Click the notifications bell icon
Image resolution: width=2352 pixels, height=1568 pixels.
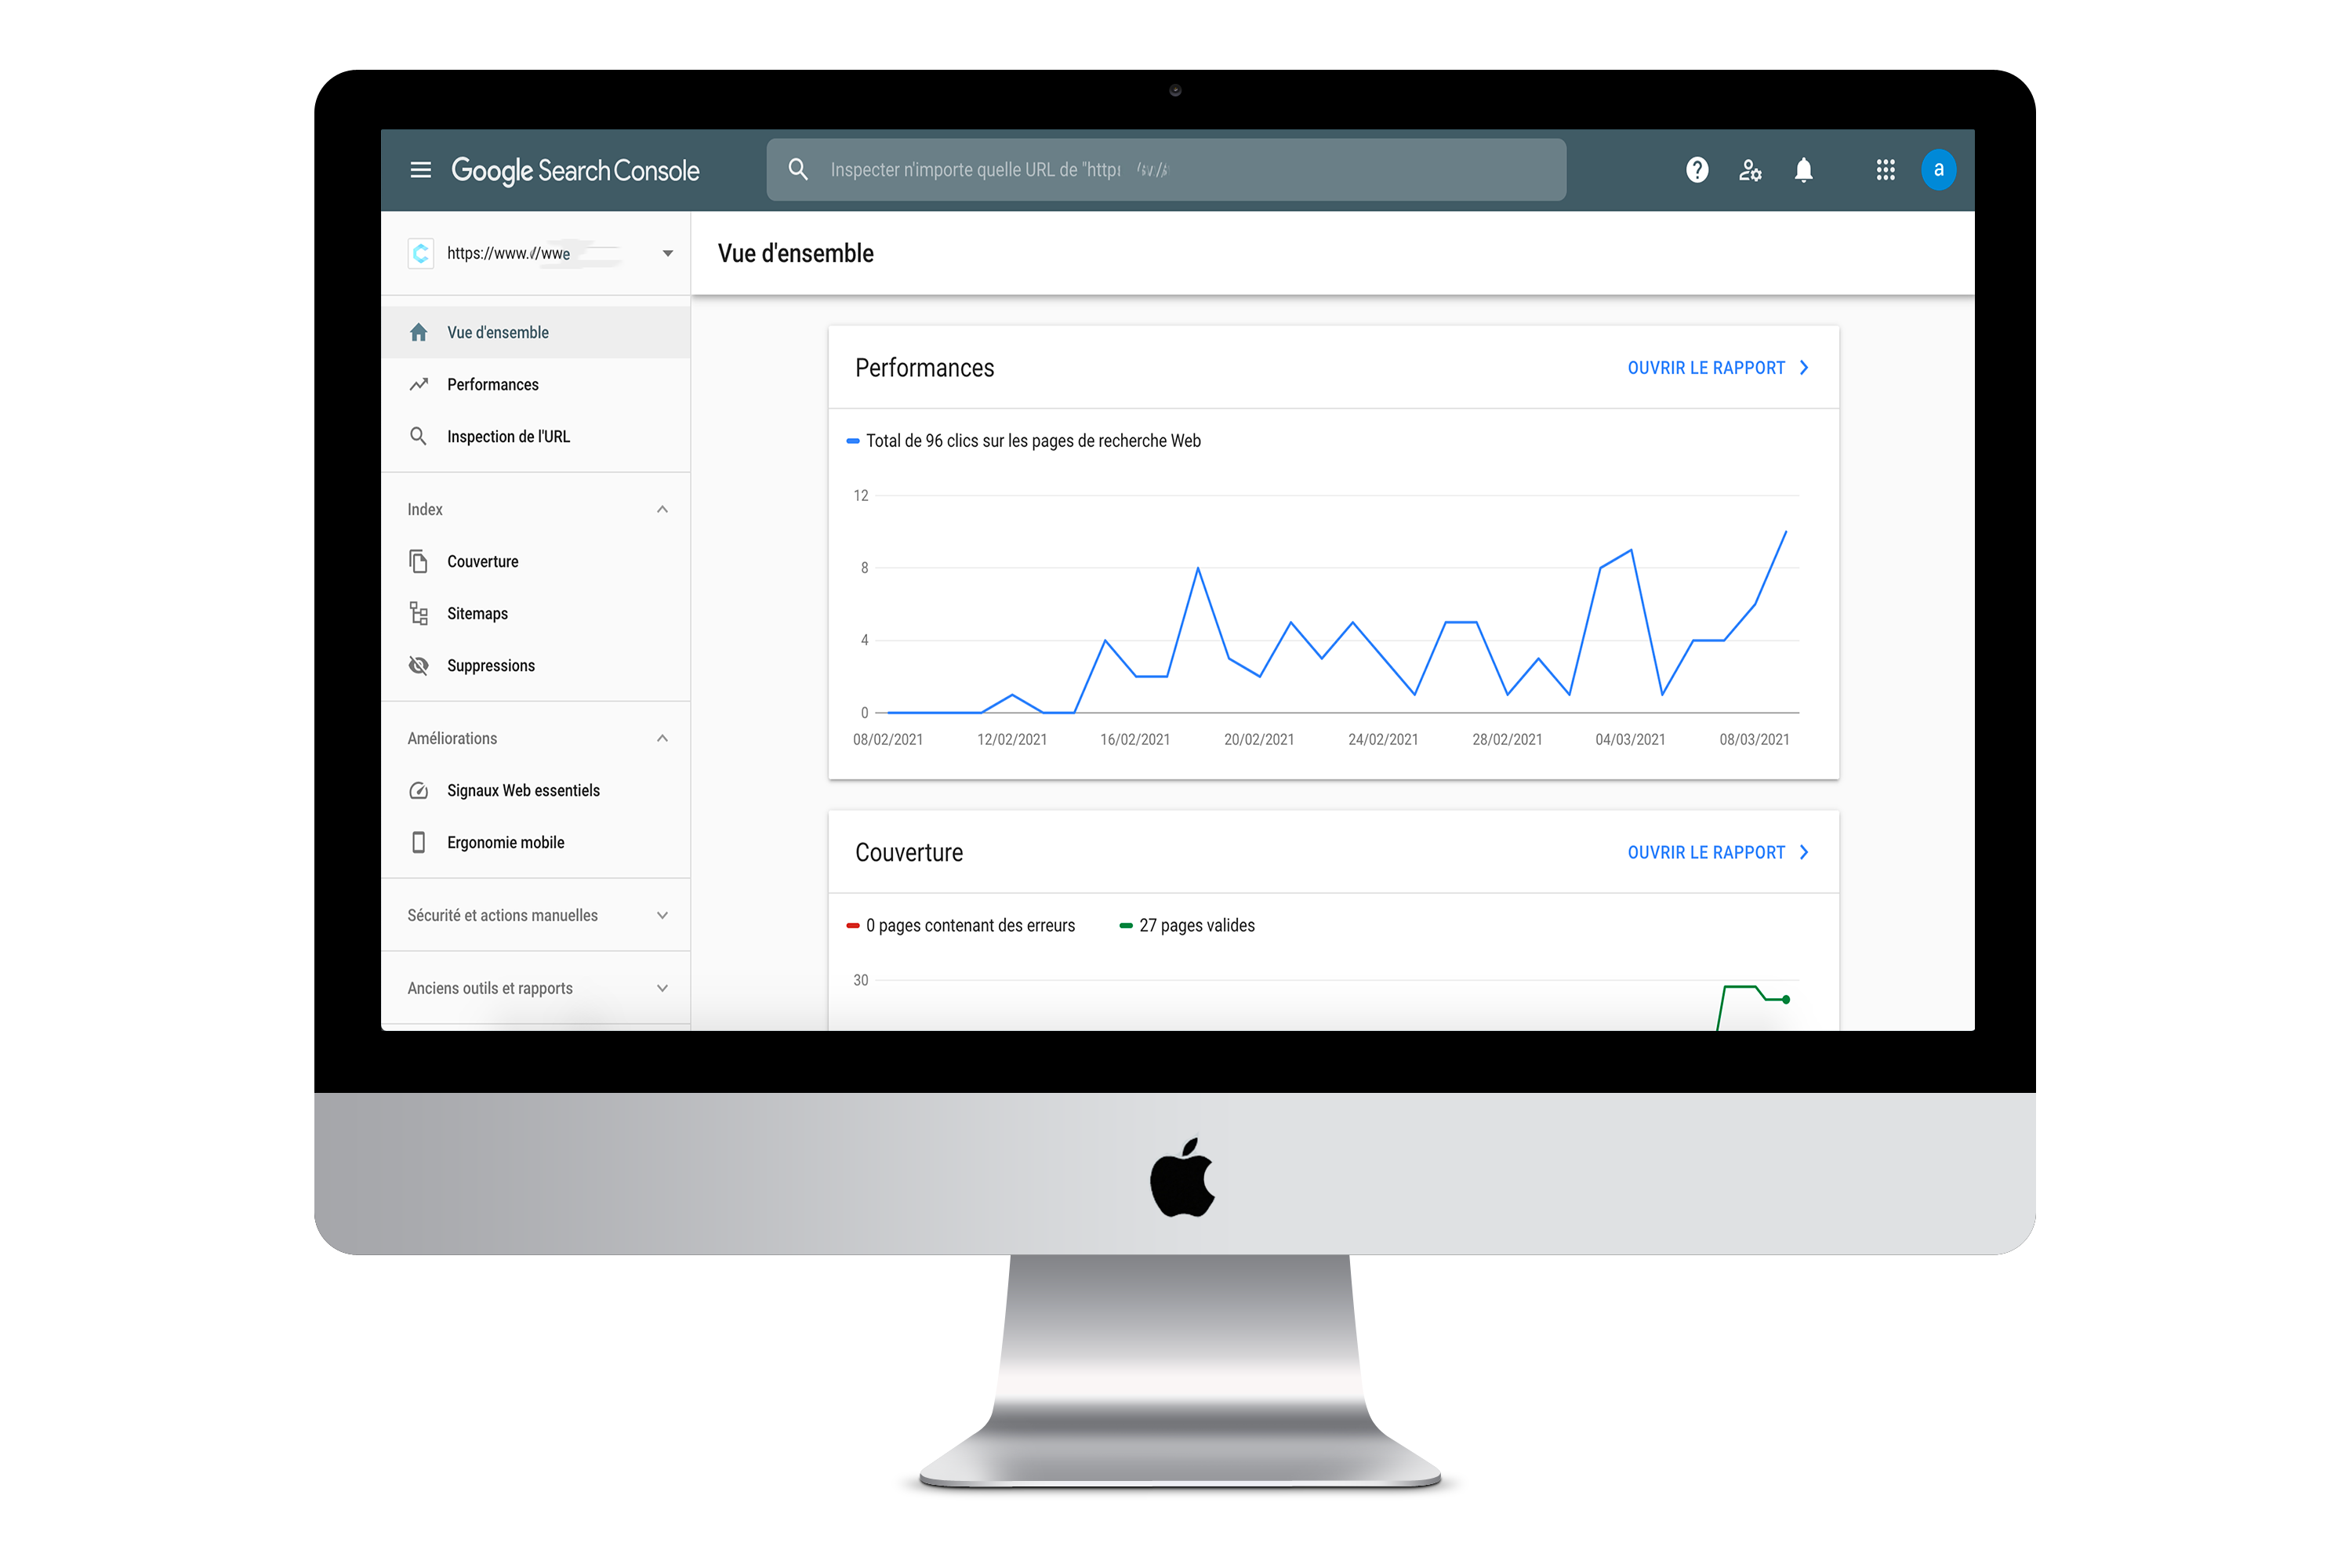[x=1804, y=170]
